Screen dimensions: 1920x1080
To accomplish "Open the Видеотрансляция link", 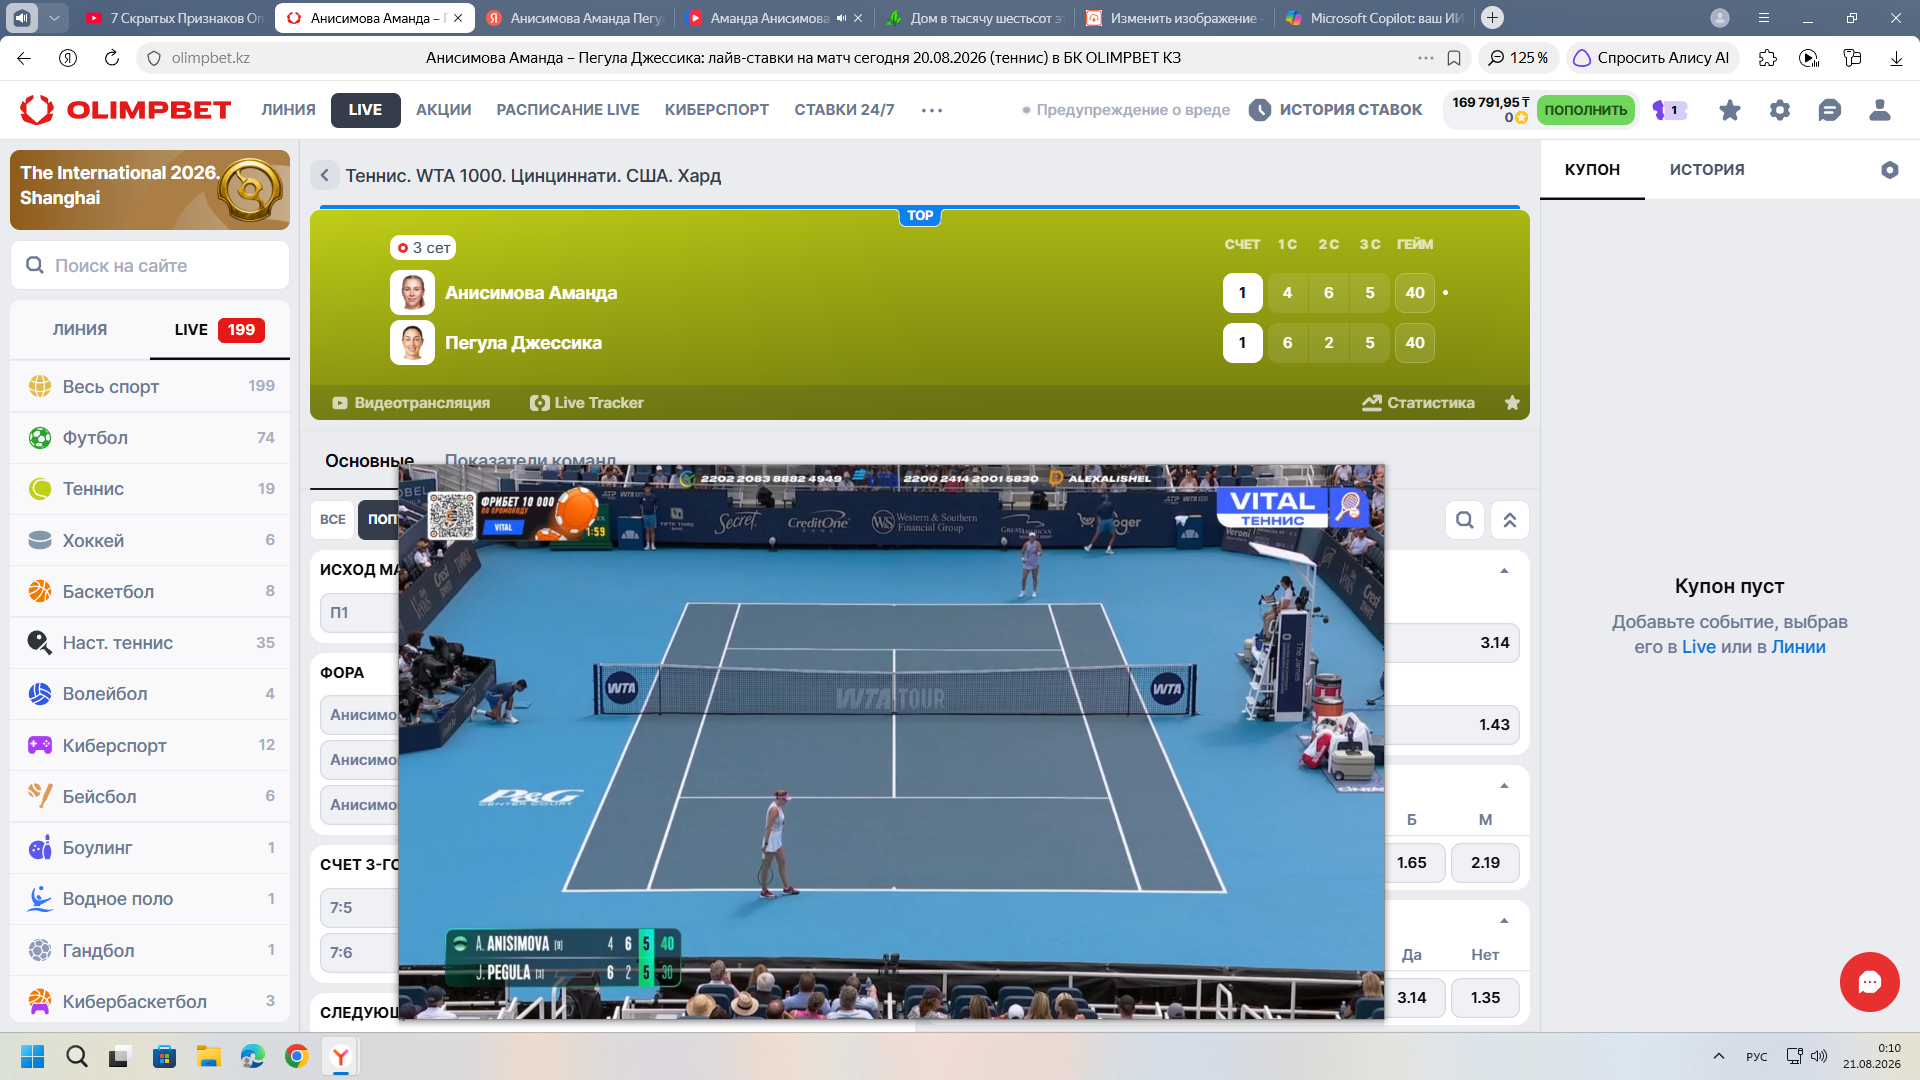I will [x=411, y=403].
